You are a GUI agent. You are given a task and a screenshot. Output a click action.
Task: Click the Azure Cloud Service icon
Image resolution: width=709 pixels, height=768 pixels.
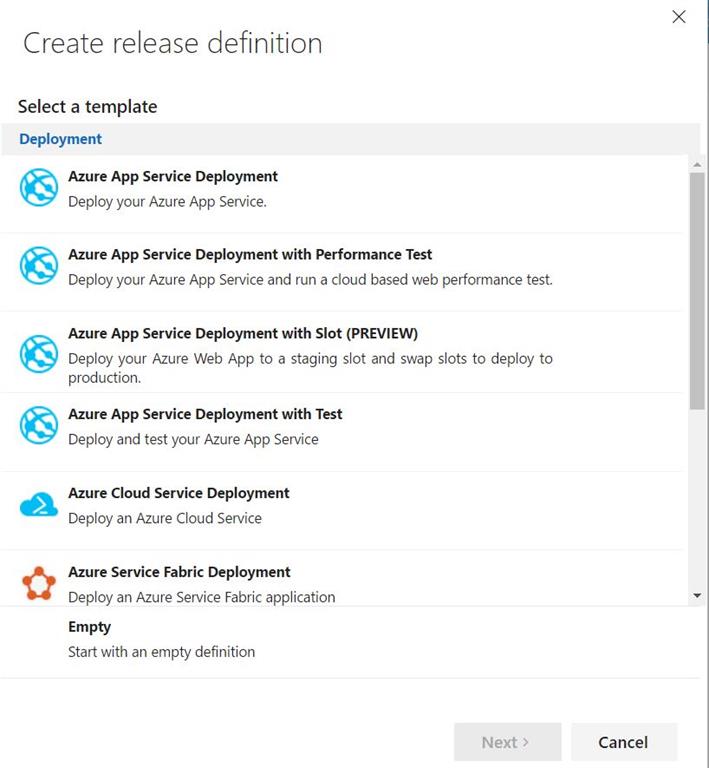click(x=39, y=506)
